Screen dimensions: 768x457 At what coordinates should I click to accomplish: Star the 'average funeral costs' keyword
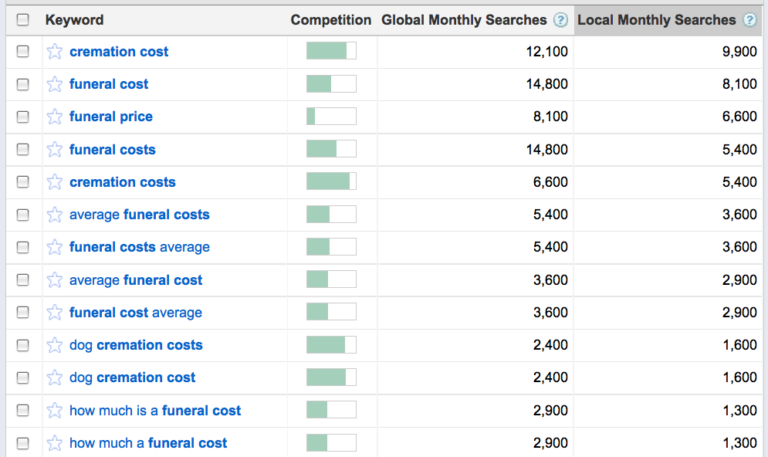point(54,215)
